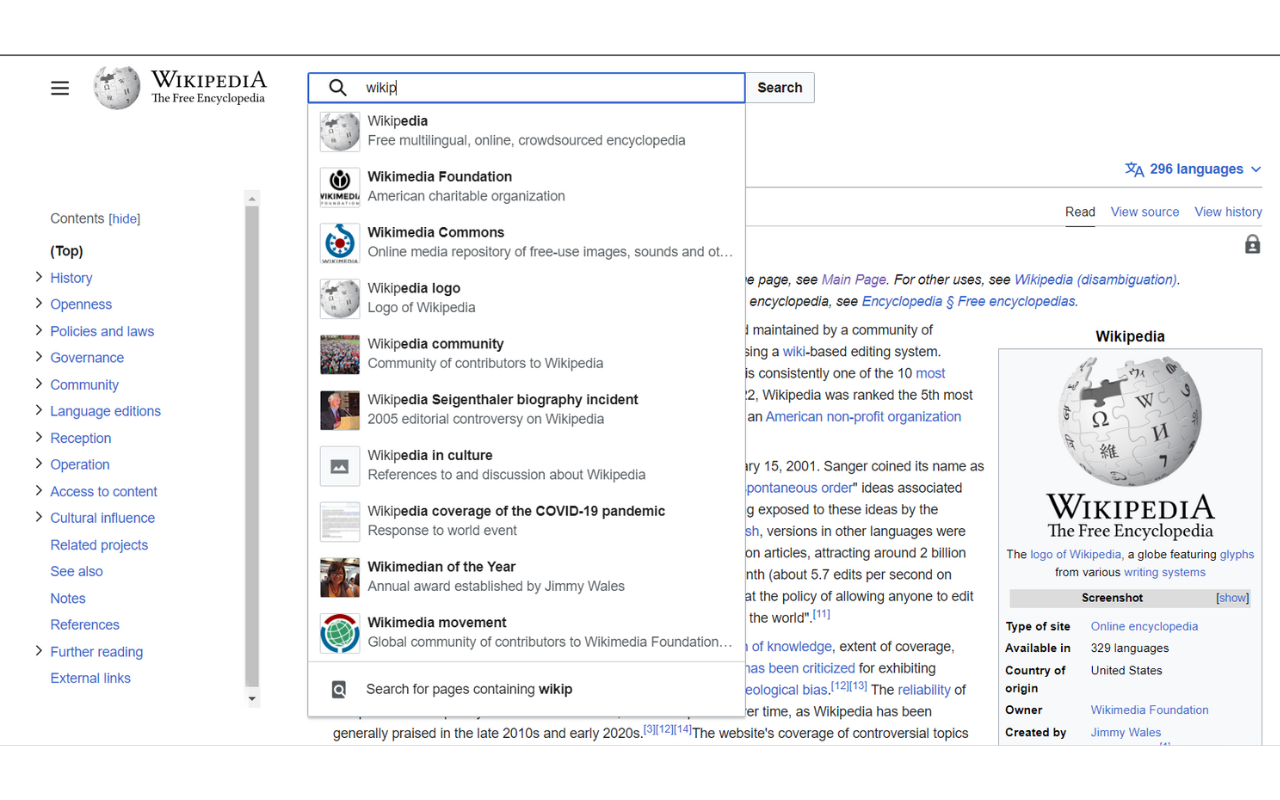Open the hamburger main menu
This screenshot has height=800, width=1280.
pos(60,88)
